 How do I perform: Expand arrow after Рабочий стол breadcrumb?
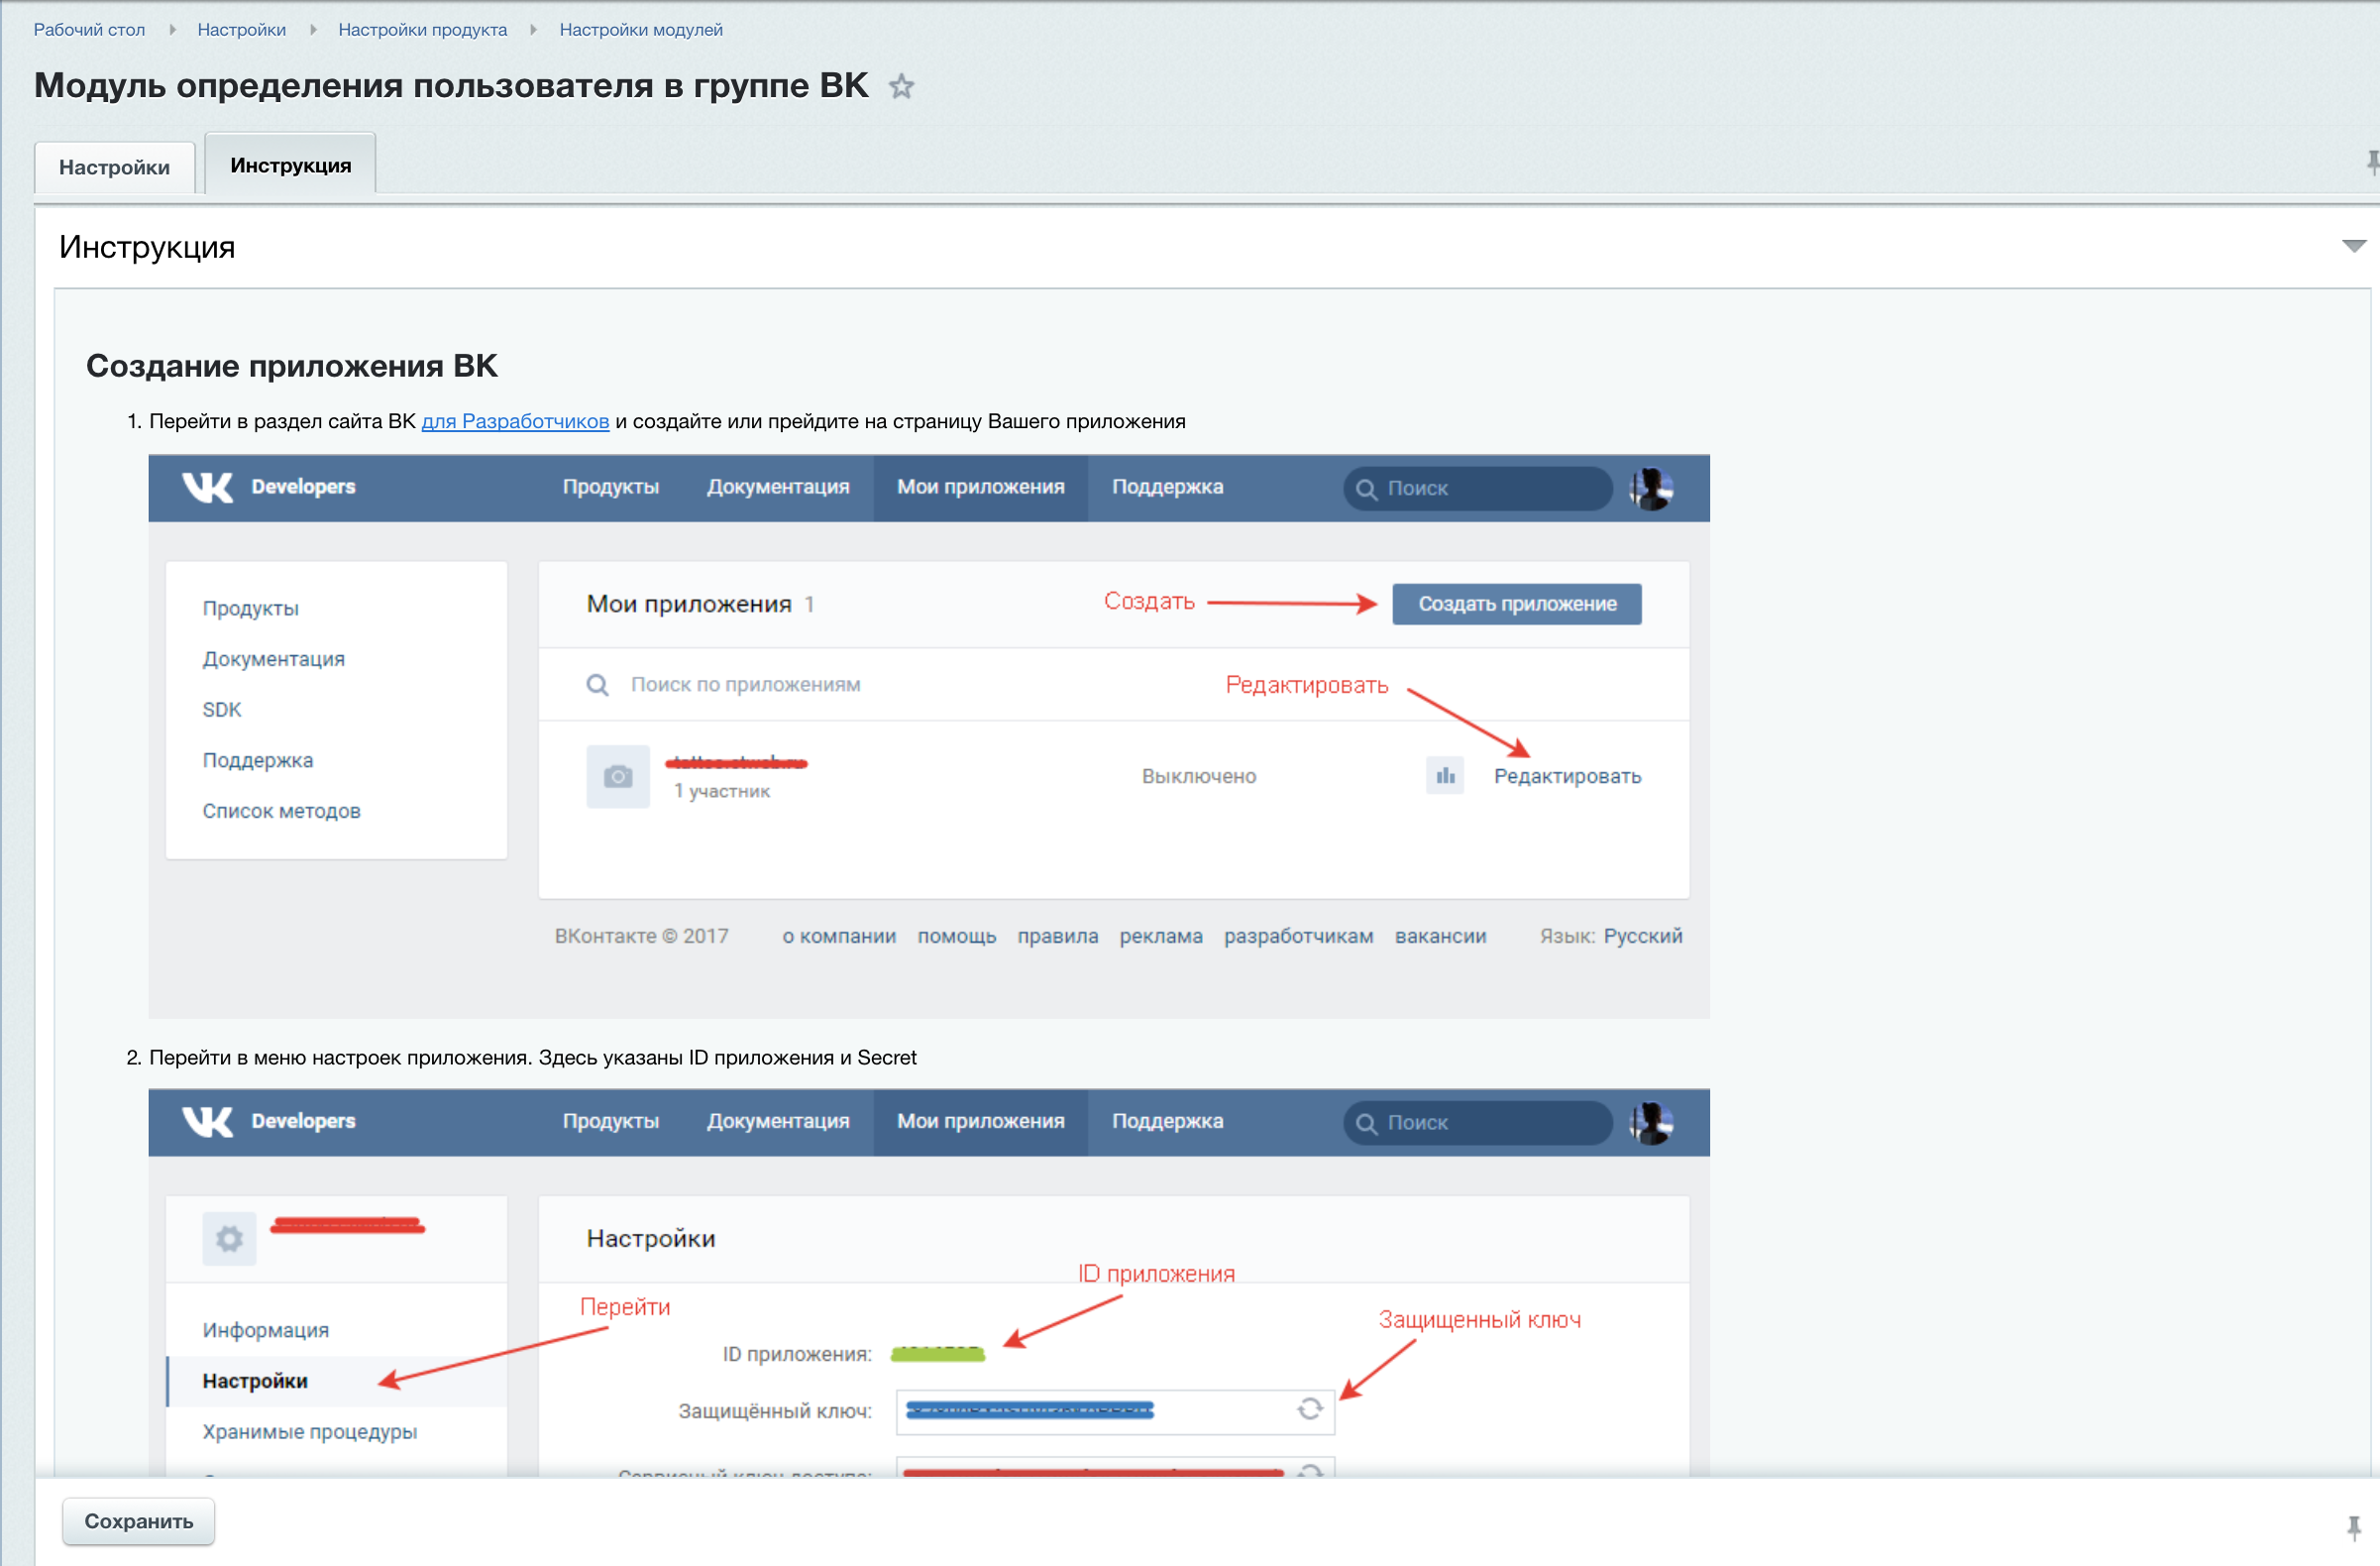tap(172, 29)
